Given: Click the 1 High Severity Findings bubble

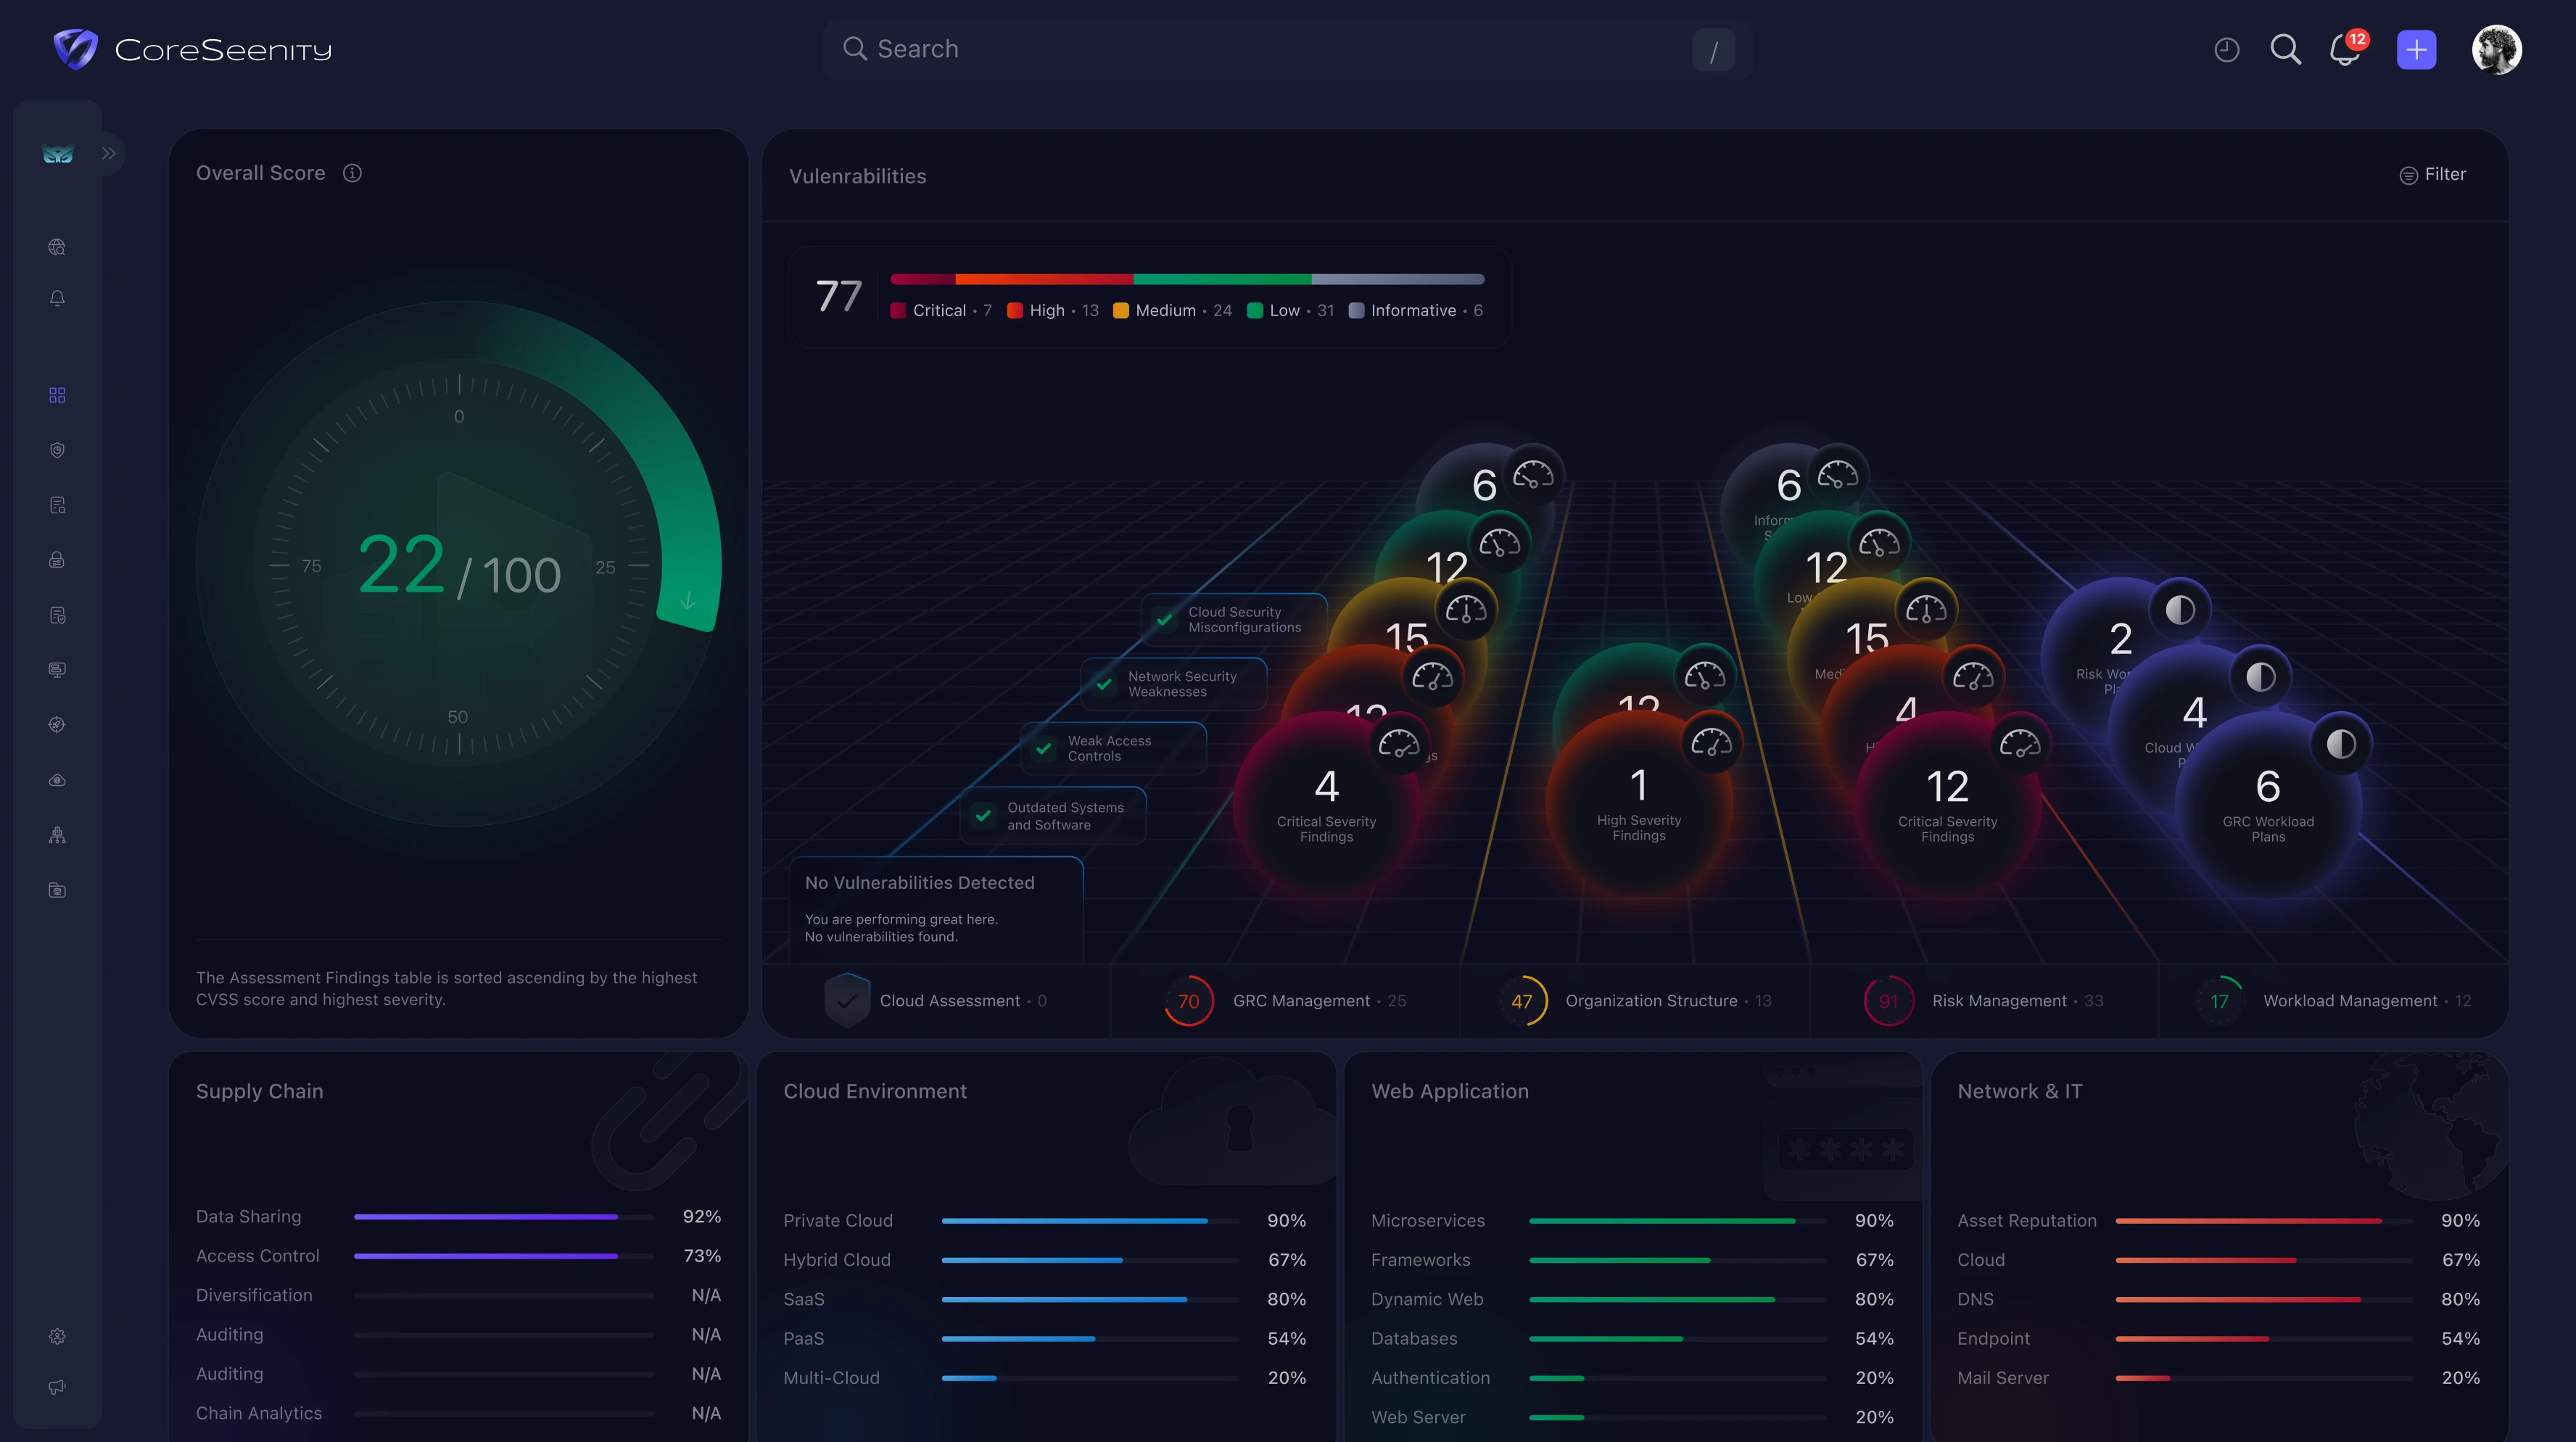Looking at the screenshot, I should pos(1638,803).
